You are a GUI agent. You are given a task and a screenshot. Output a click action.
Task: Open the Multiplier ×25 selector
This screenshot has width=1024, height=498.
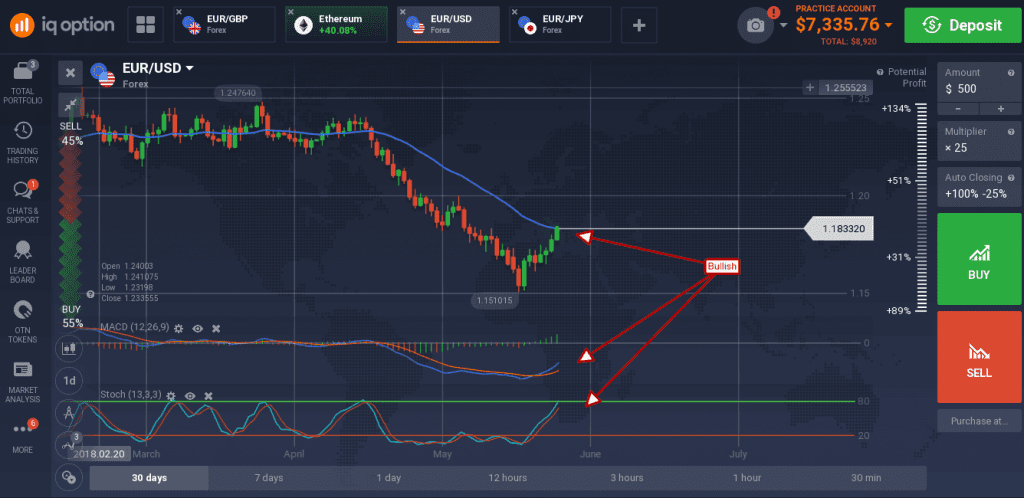978,140
